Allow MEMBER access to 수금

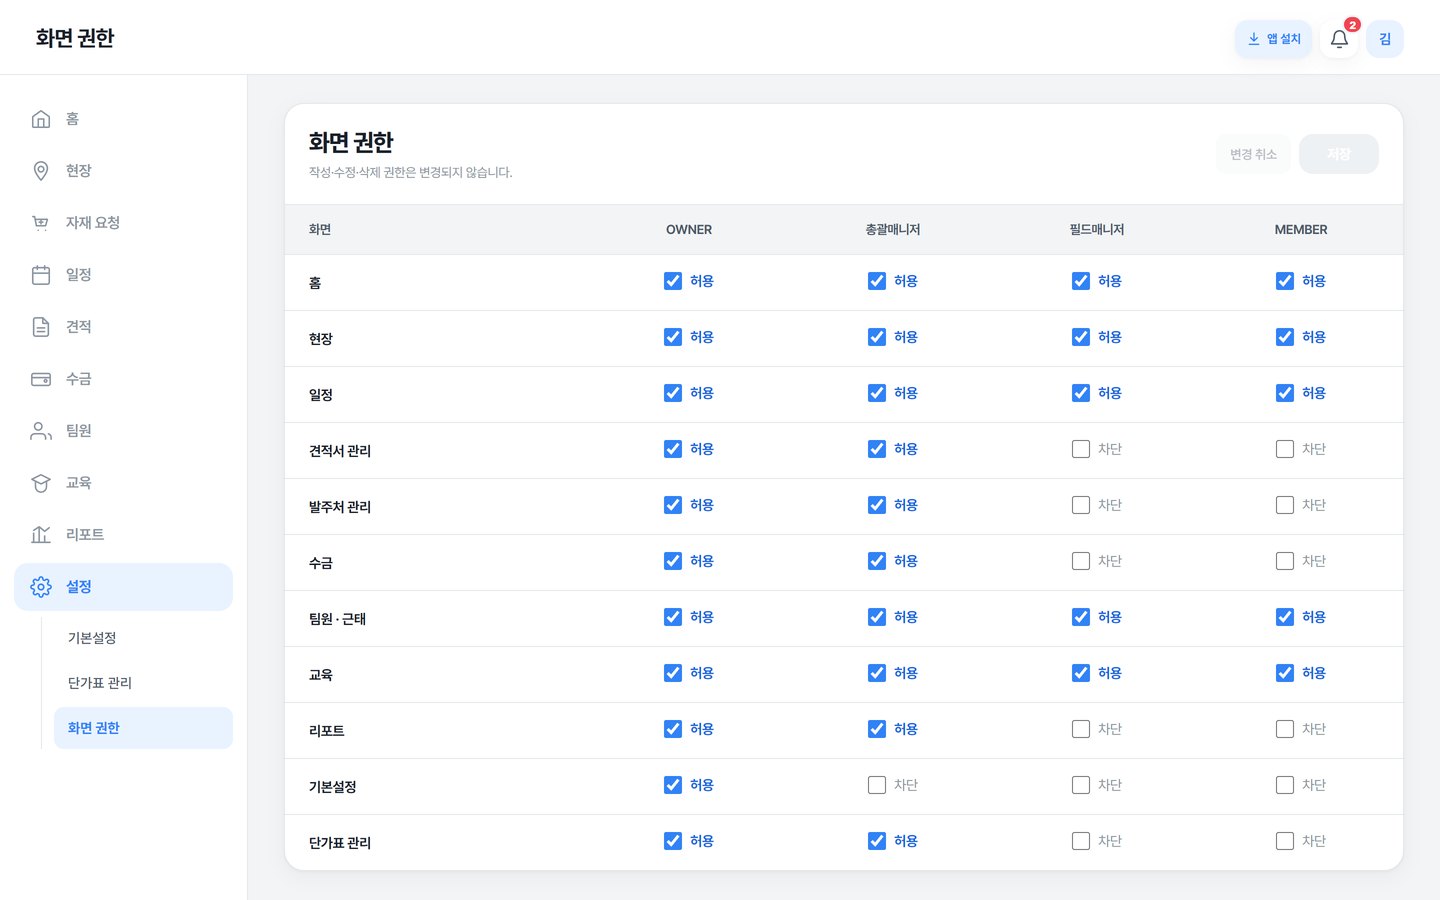tap(1285, 561)
